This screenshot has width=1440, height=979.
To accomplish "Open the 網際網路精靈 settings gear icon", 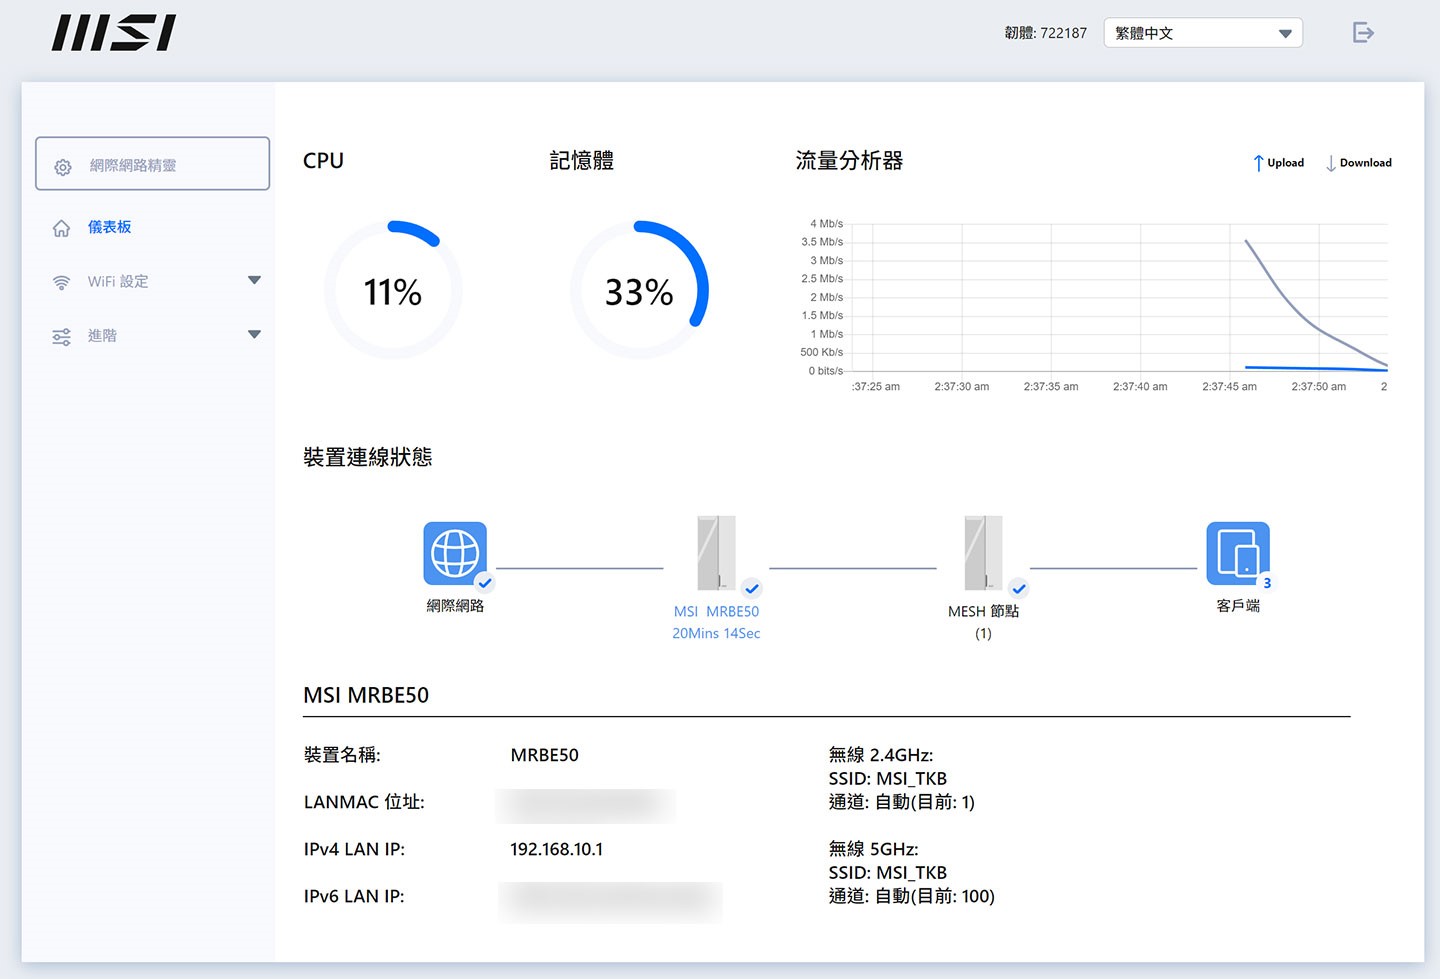I will tap(63, 166).
